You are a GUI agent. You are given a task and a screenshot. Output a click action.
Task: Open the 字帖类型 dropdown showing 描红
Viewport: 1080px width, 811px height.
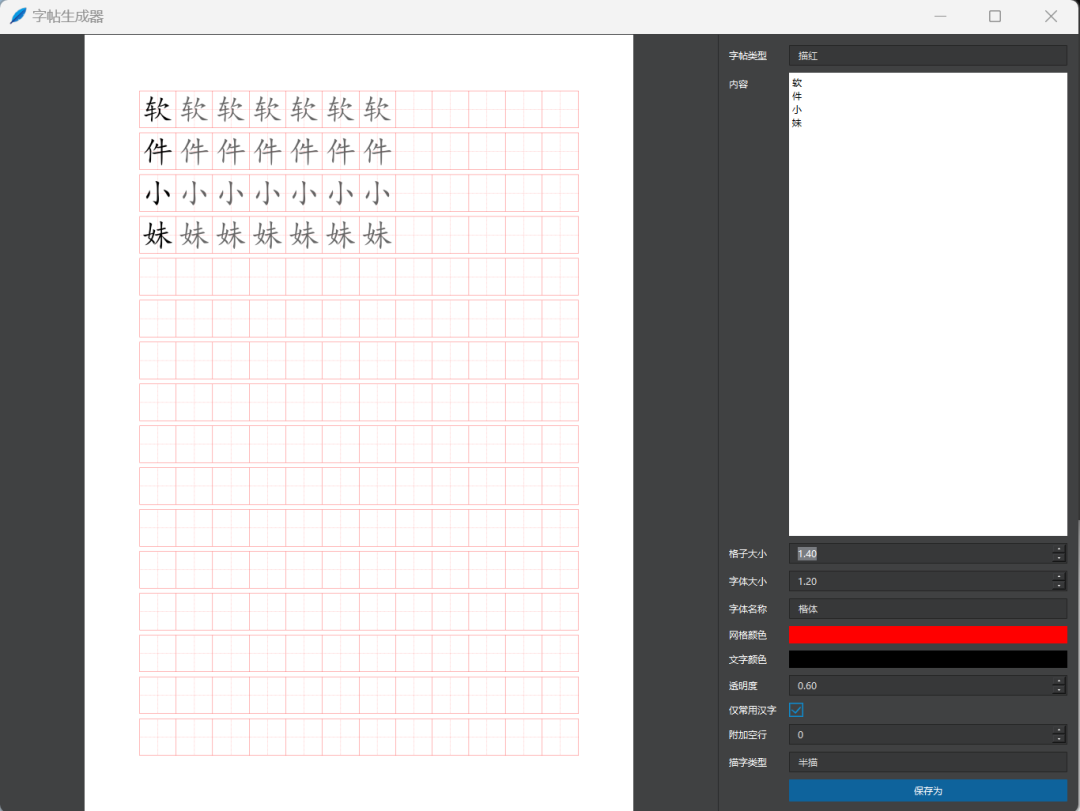click(x=927, y=56)
